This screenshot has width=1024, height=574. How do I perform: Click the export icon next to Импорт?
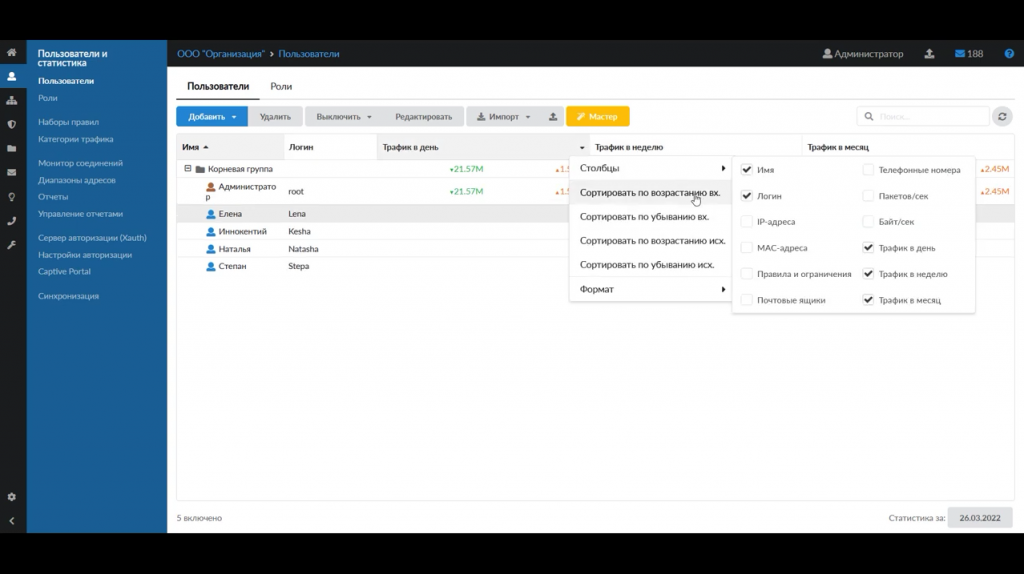pyautogui.click(x=553, y=116)
